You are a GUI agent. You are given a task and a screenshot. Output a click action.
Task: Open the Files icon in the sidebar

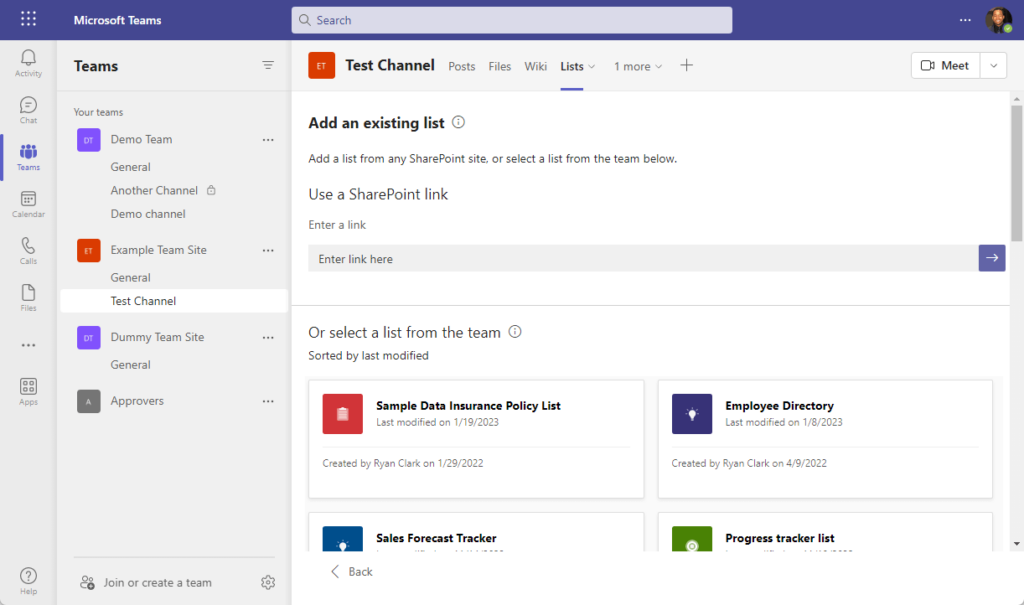(x=28, y=298)
